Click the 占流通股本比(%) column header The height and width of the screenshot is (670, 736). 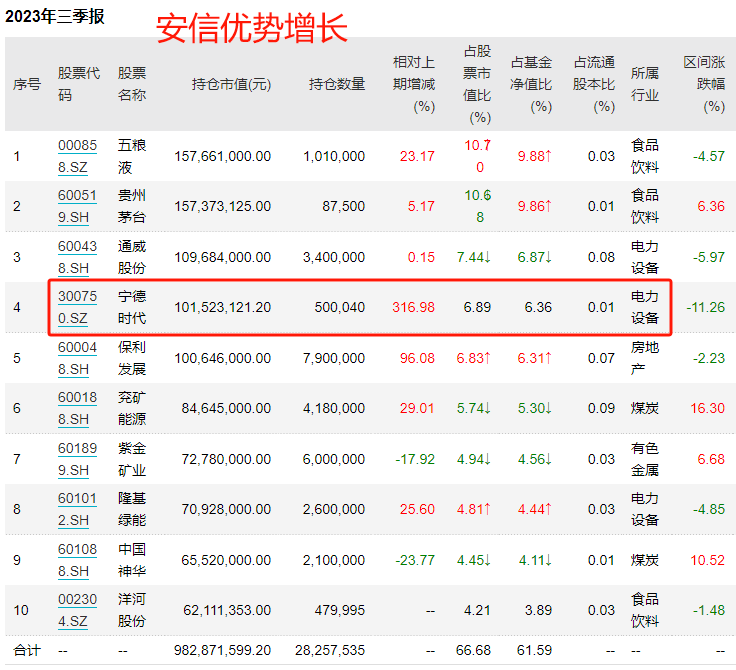[594, 85]
